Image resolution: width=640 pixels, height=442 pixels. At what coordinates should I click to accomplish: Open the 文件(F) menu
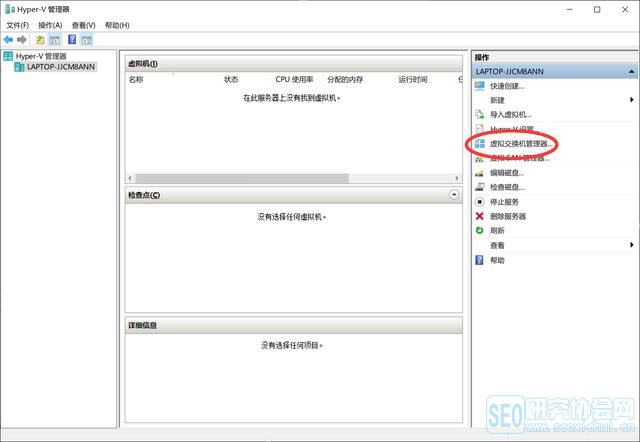click(x=18, y=25)
